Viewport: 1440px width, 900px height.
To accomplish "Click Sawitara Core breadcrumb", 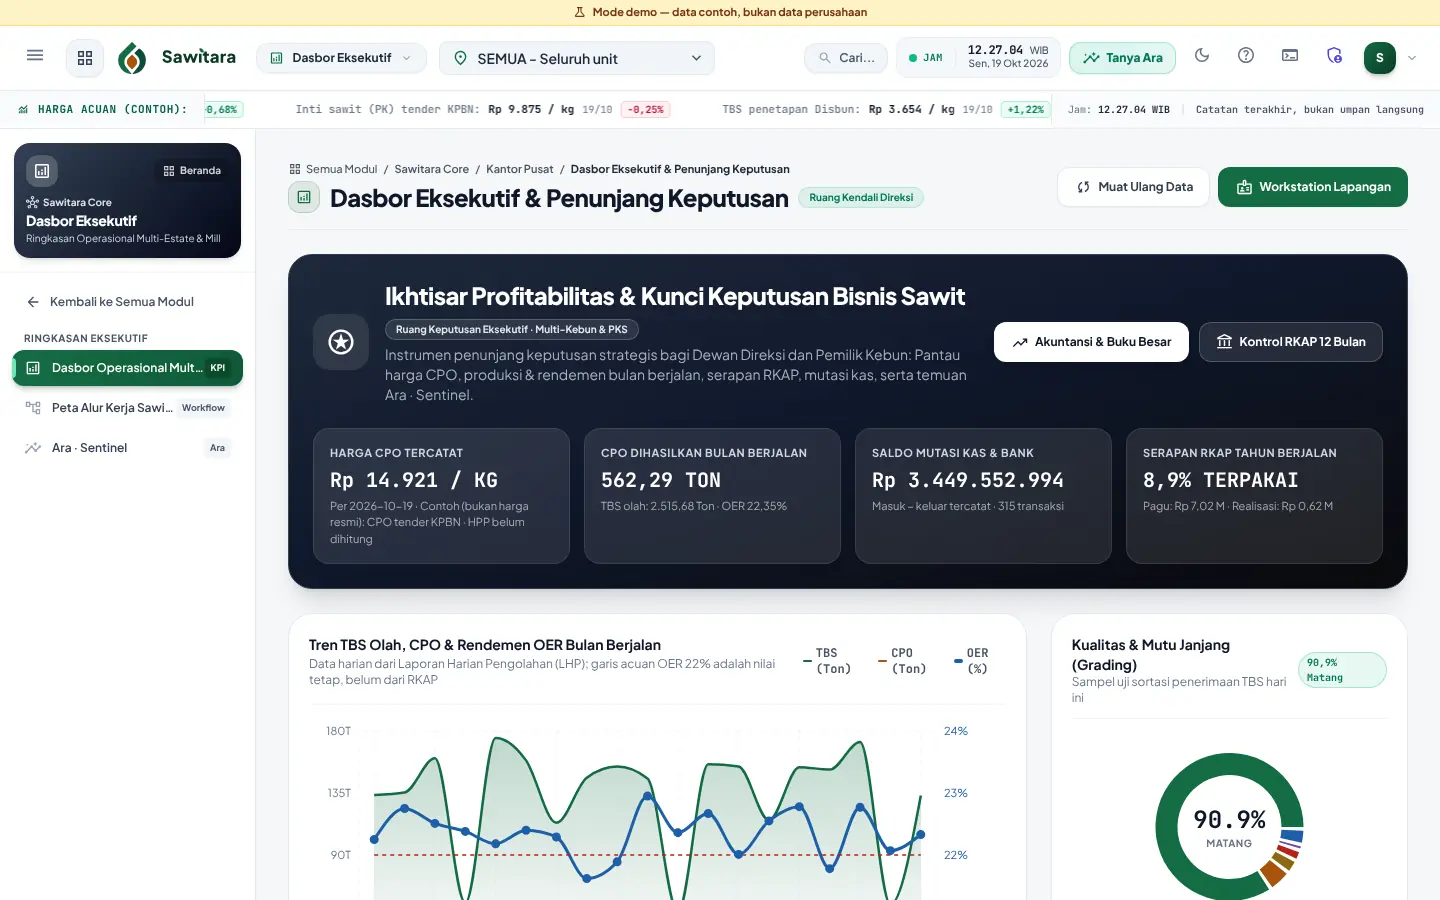I will (431, 169).
